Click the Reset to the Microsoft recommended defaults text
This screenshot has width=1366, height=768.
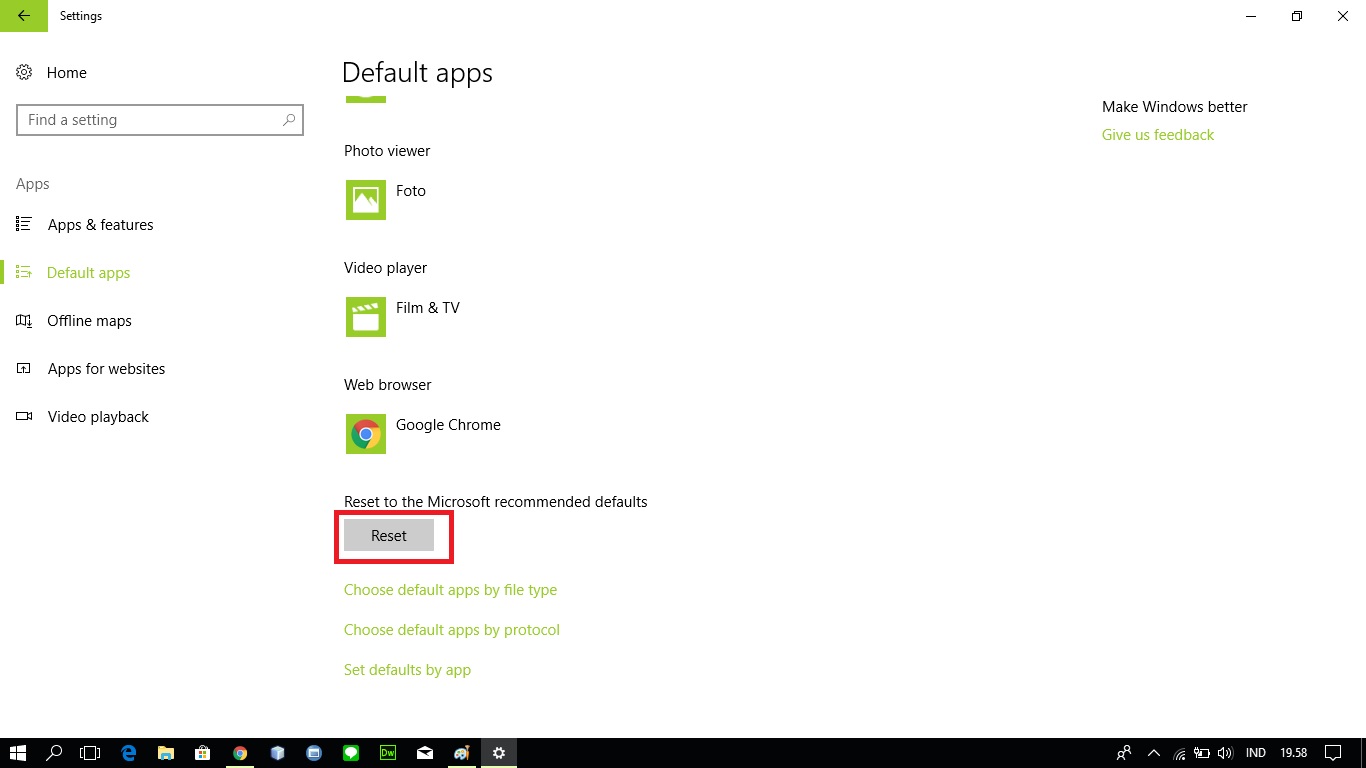(496, 502)
